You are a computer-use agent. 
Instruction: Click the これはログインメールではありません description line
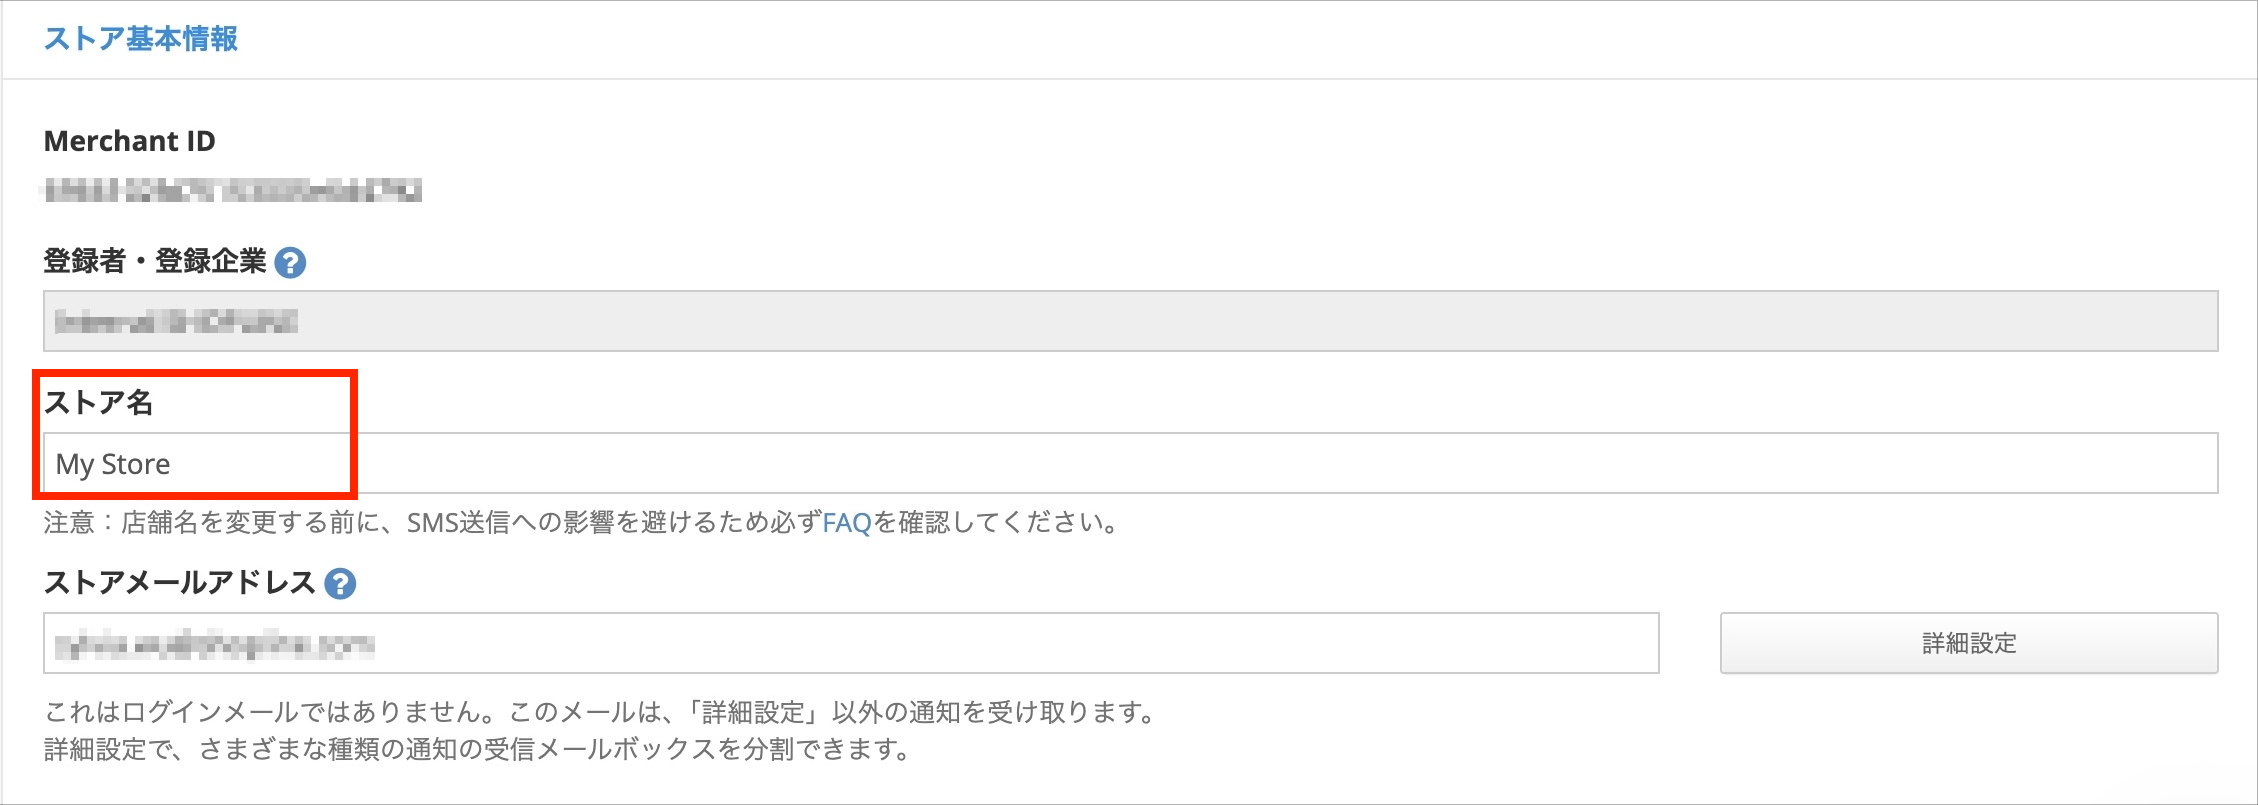point(600,712)
